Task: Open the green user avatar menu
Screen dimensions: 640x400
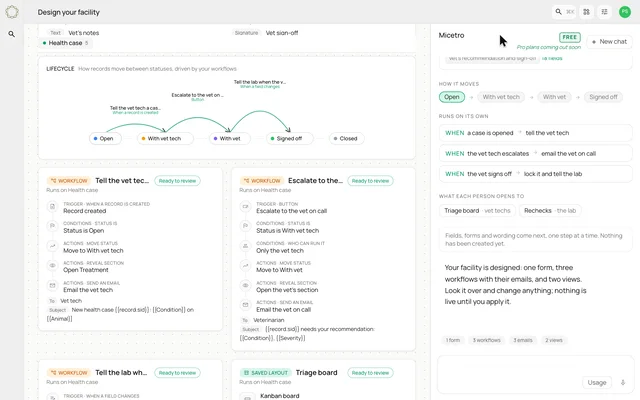Action: tap(625, 12)
